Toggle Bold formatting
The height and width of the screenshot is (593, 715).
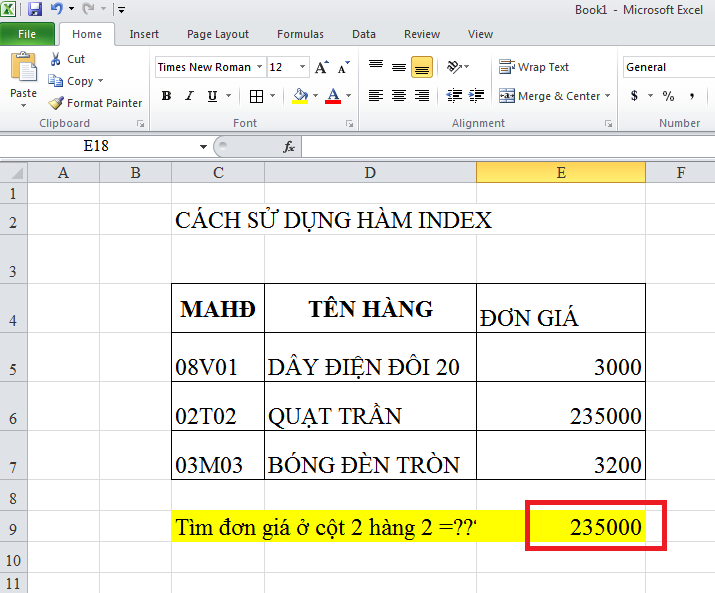pos(166,96)
